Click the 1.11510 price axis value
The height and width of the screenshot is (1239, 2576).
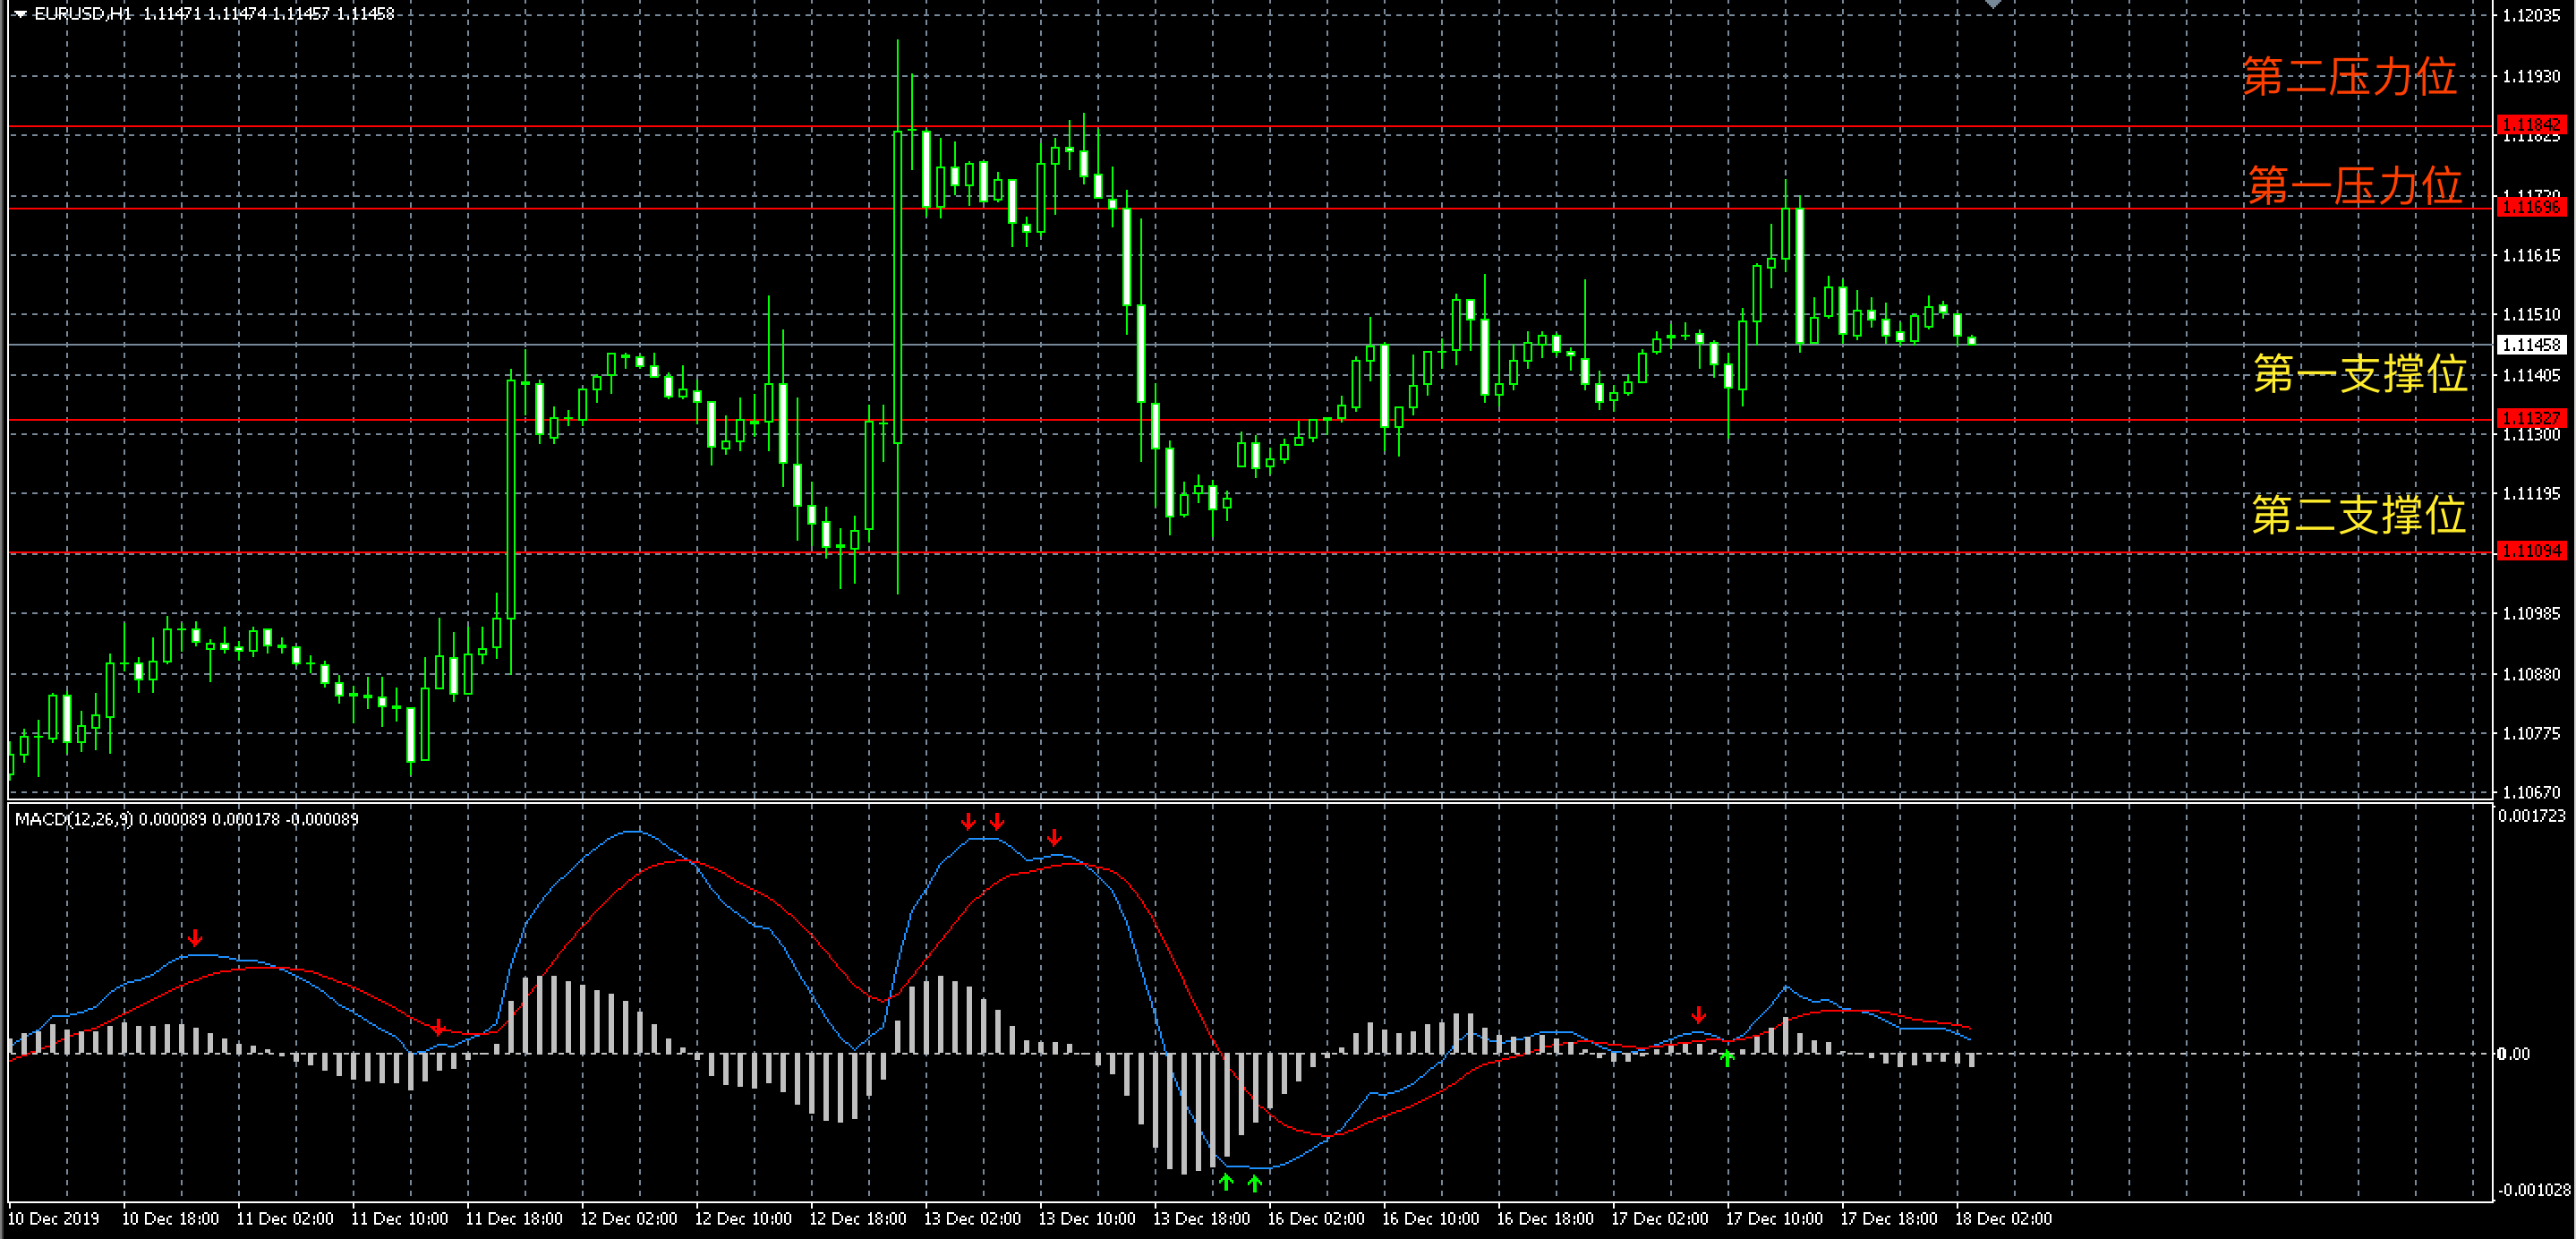2532,314
